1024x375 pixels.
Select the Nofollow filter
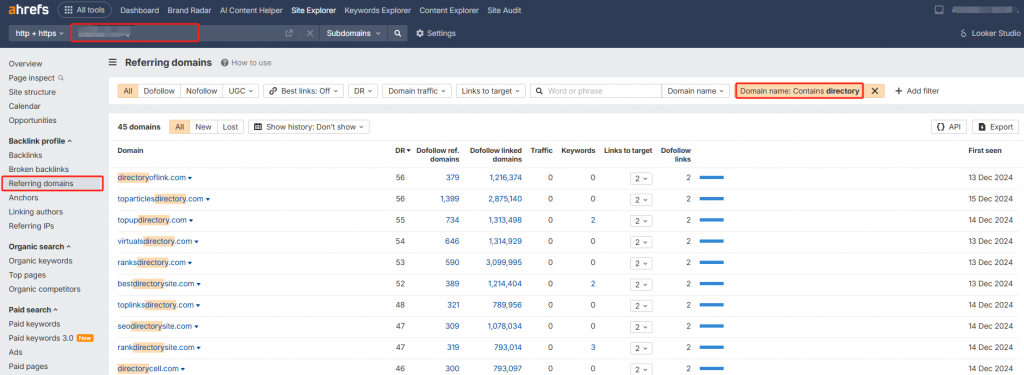201,91
